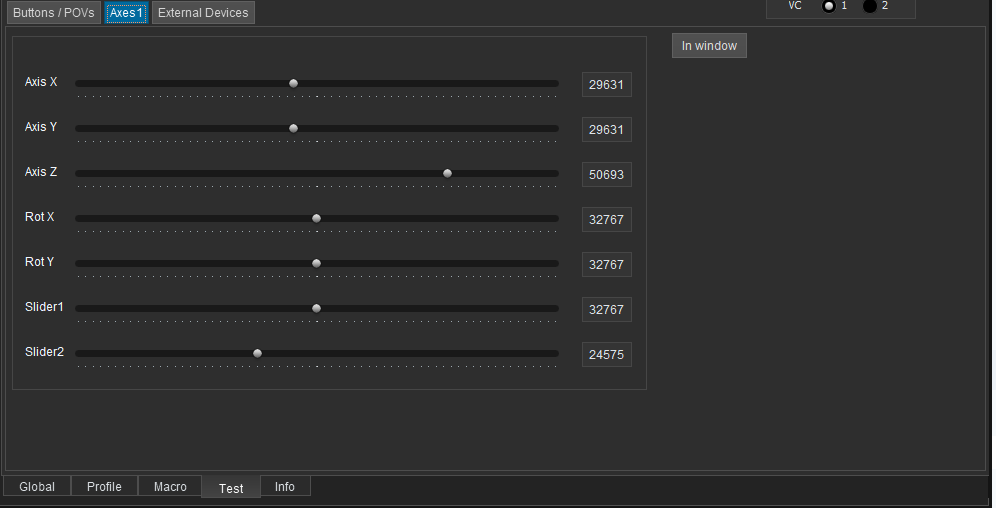Click the Axis Z slider knob
The width and height of the screenshot is (996, 508).
pyautogui.click(x=447, y=173)
